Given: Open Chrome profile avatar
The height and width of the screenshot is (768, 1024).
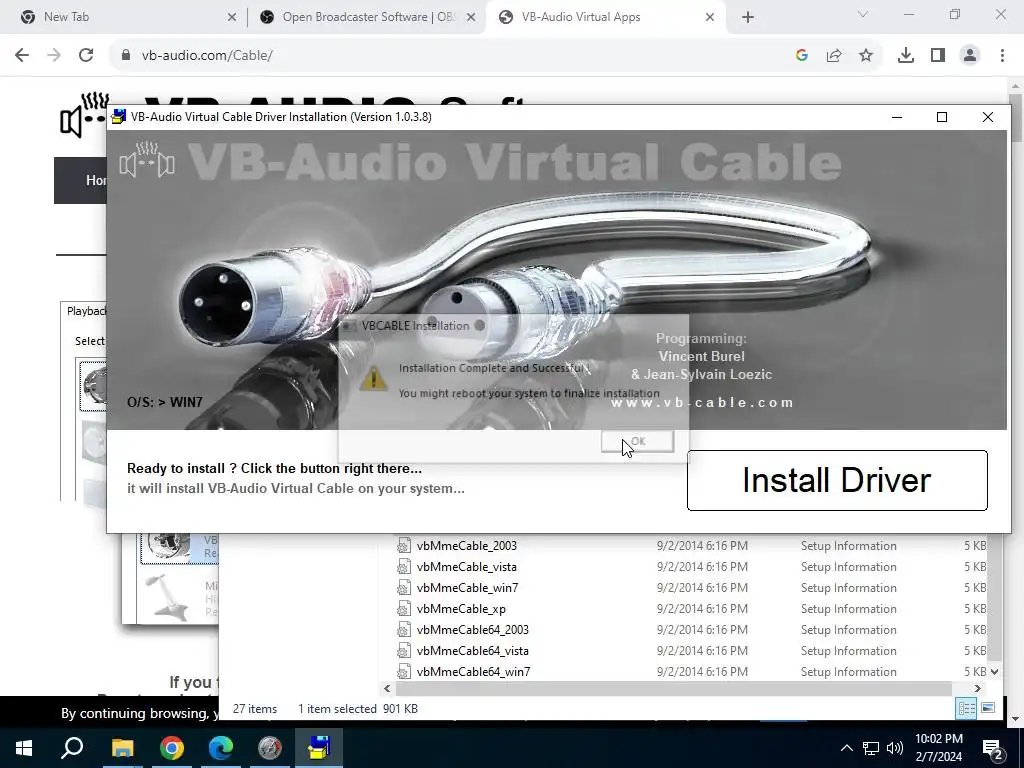Looking at the screenshot, I should coord(970,56).
